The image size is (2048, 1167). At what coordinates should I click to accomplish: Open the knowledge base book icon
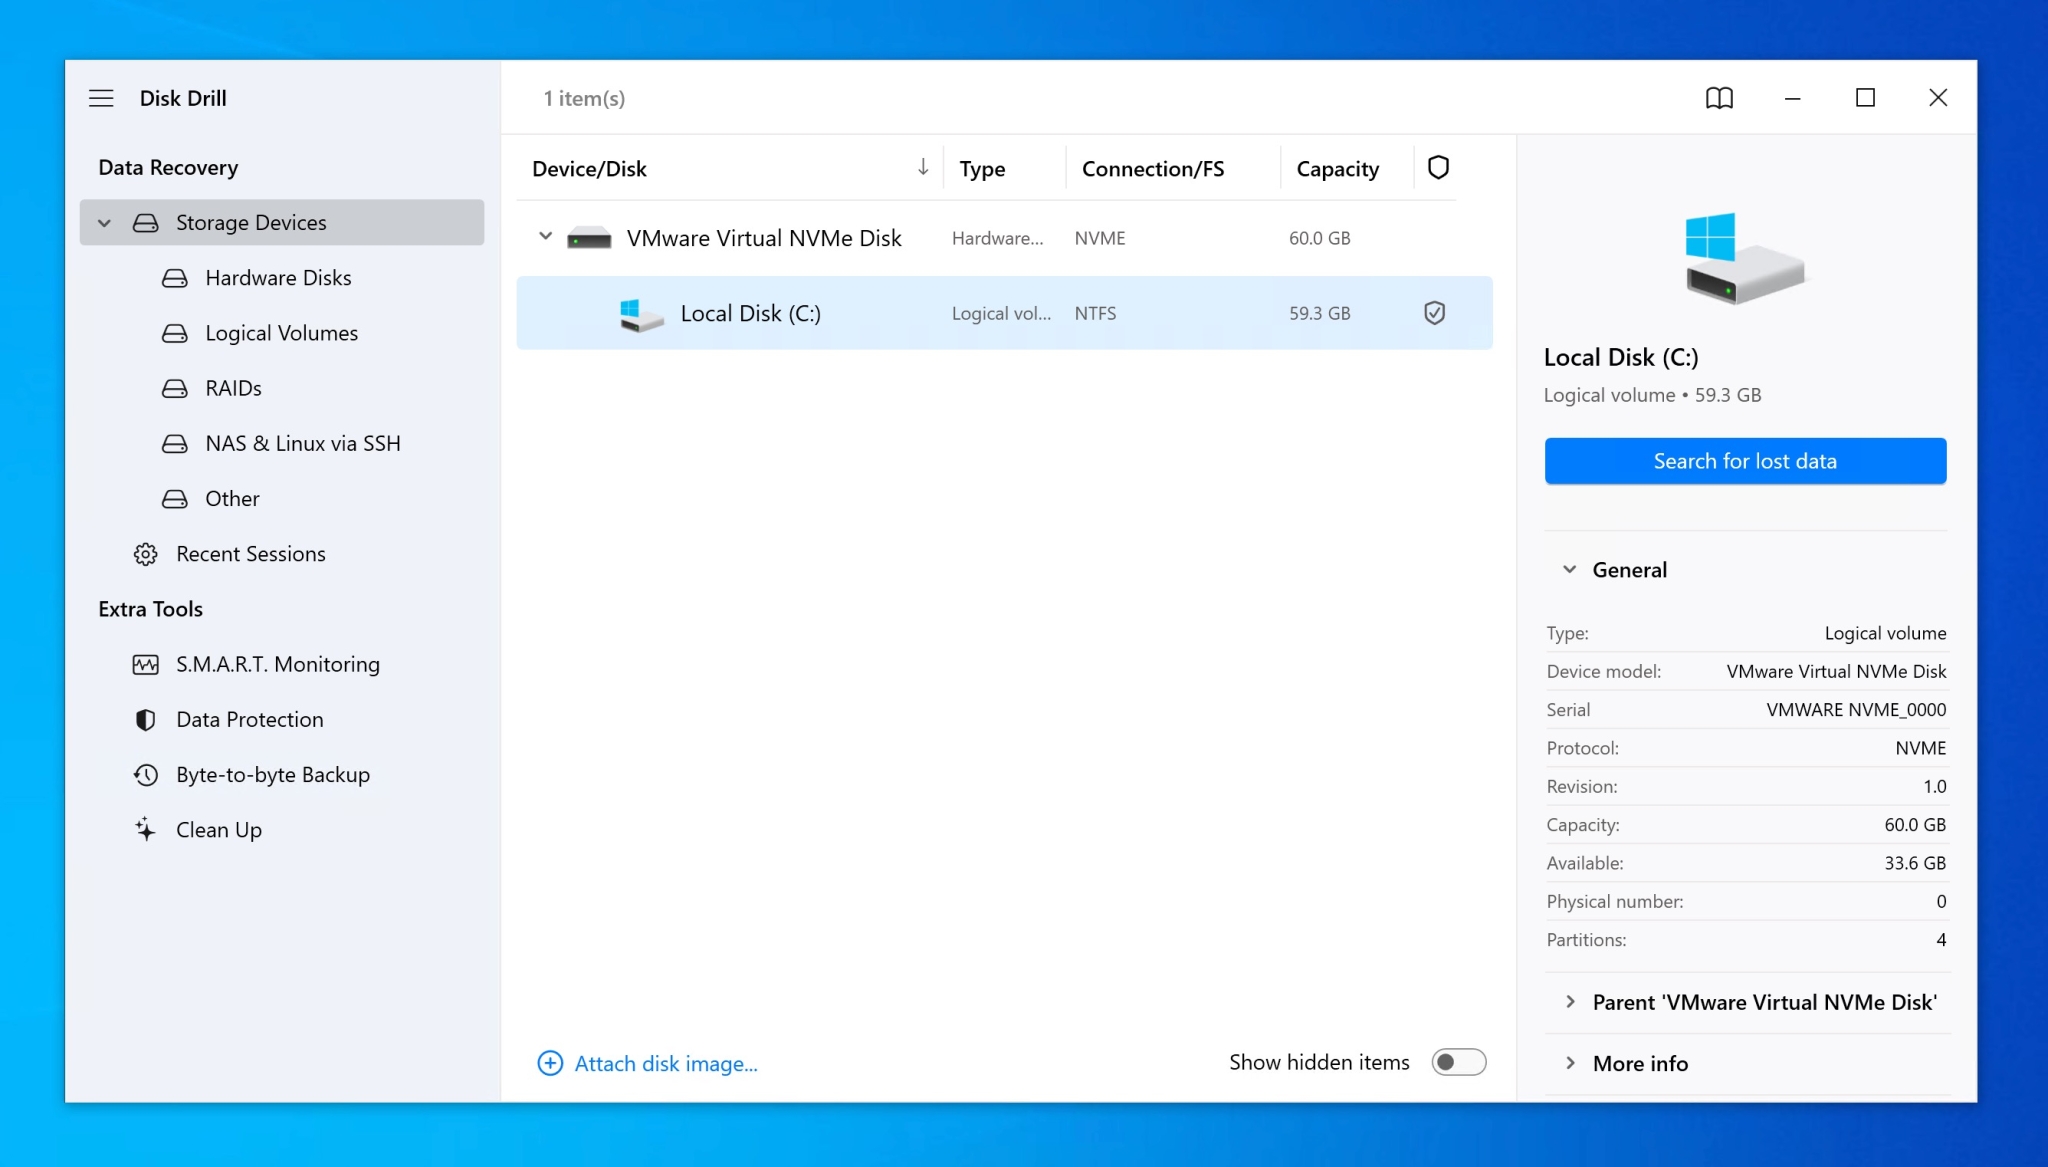click(1718, 97)
